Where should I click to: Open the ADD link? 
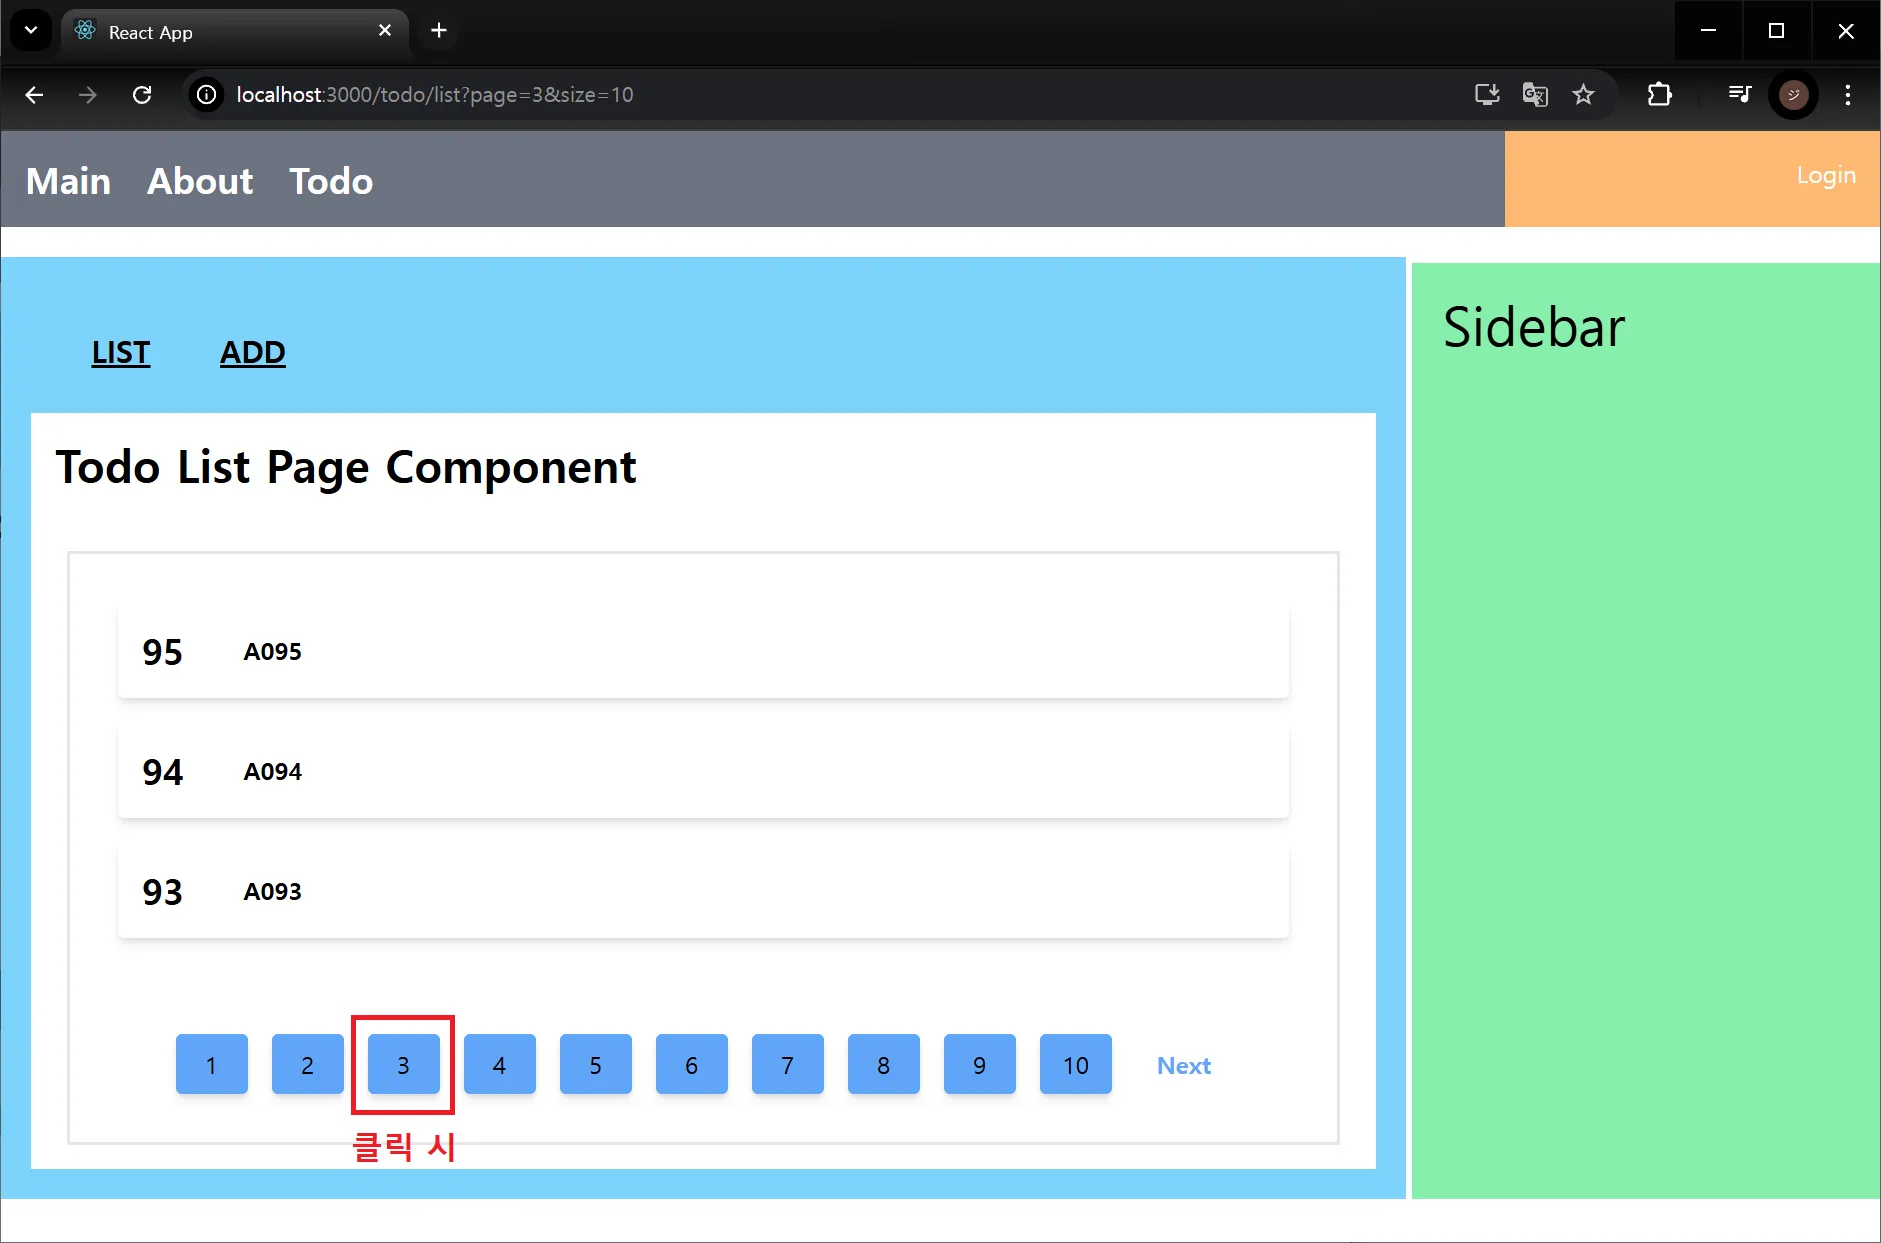(253, 353)
